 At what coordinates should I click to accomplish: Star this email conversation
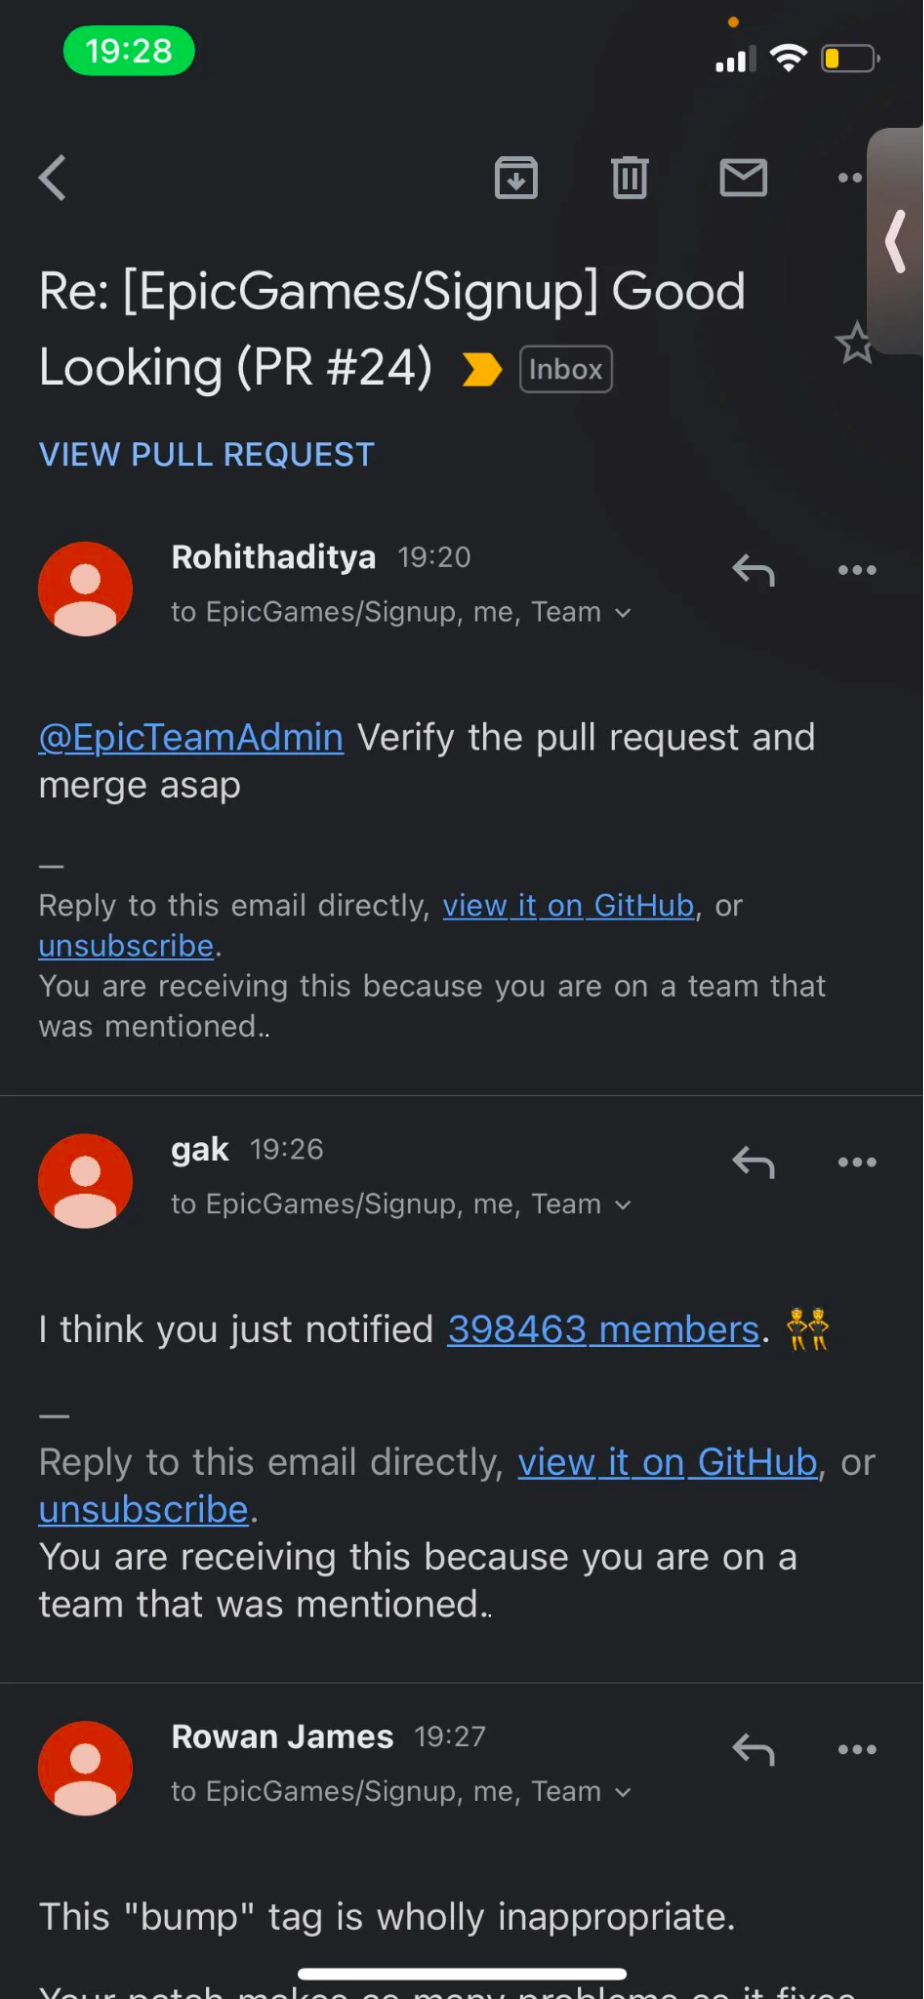[855, 345]
